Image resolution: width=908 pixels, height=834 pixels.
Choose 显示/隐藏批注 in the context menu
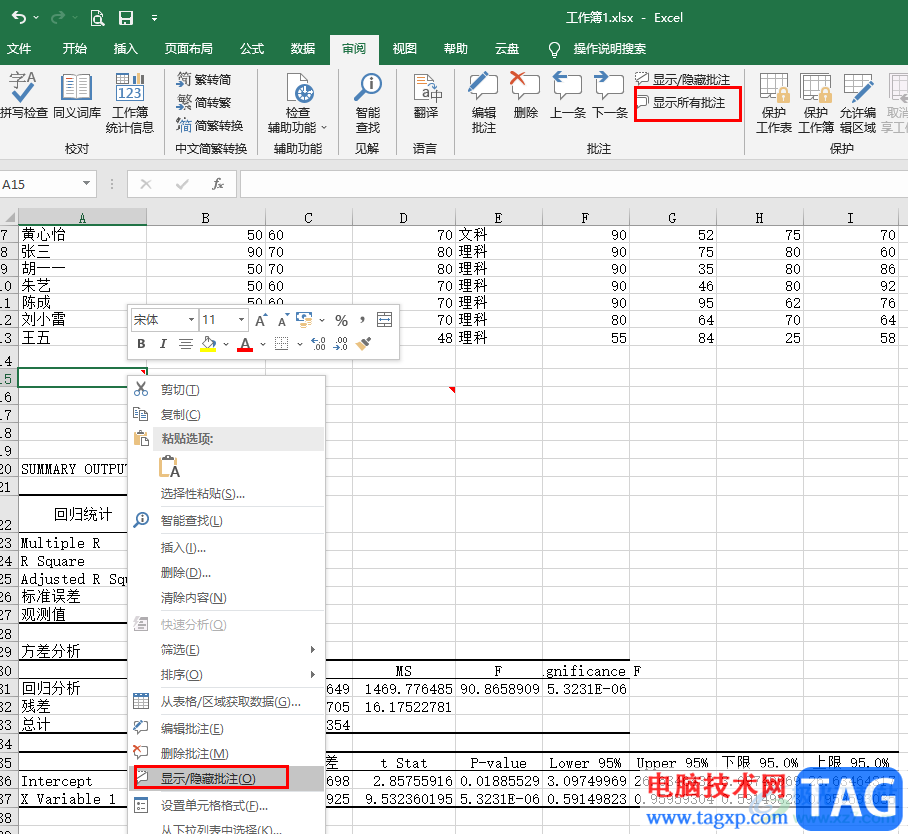(226, 779)
